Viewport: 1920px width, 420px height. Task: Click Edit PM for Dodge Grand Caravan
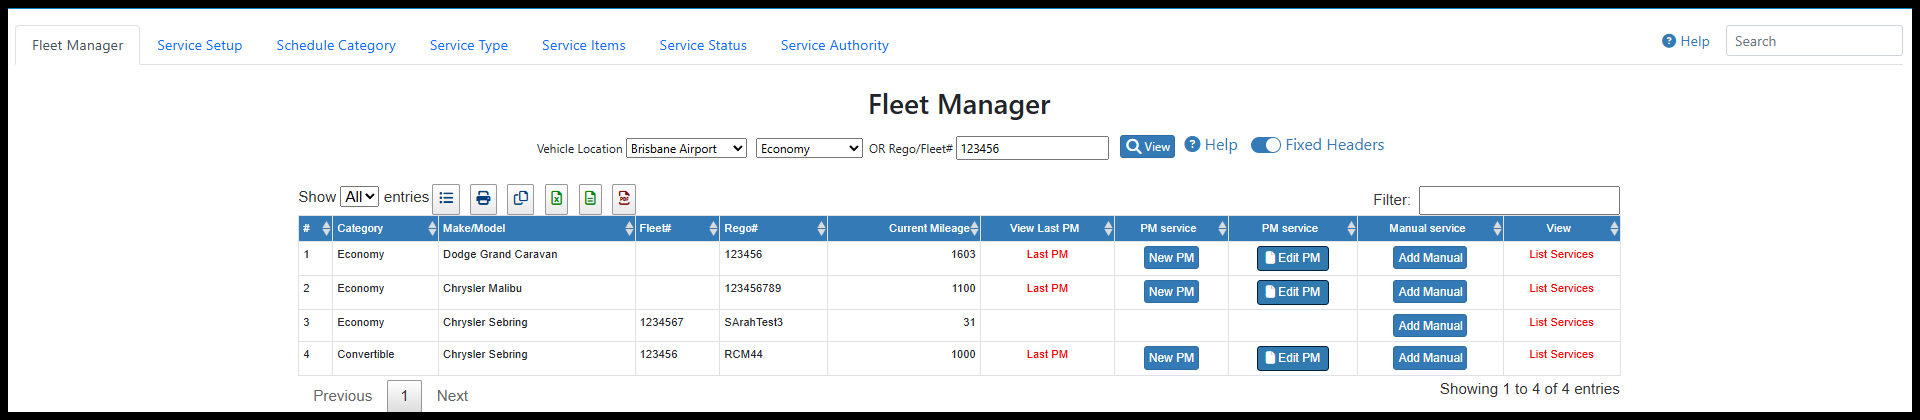pos(1292,258)
